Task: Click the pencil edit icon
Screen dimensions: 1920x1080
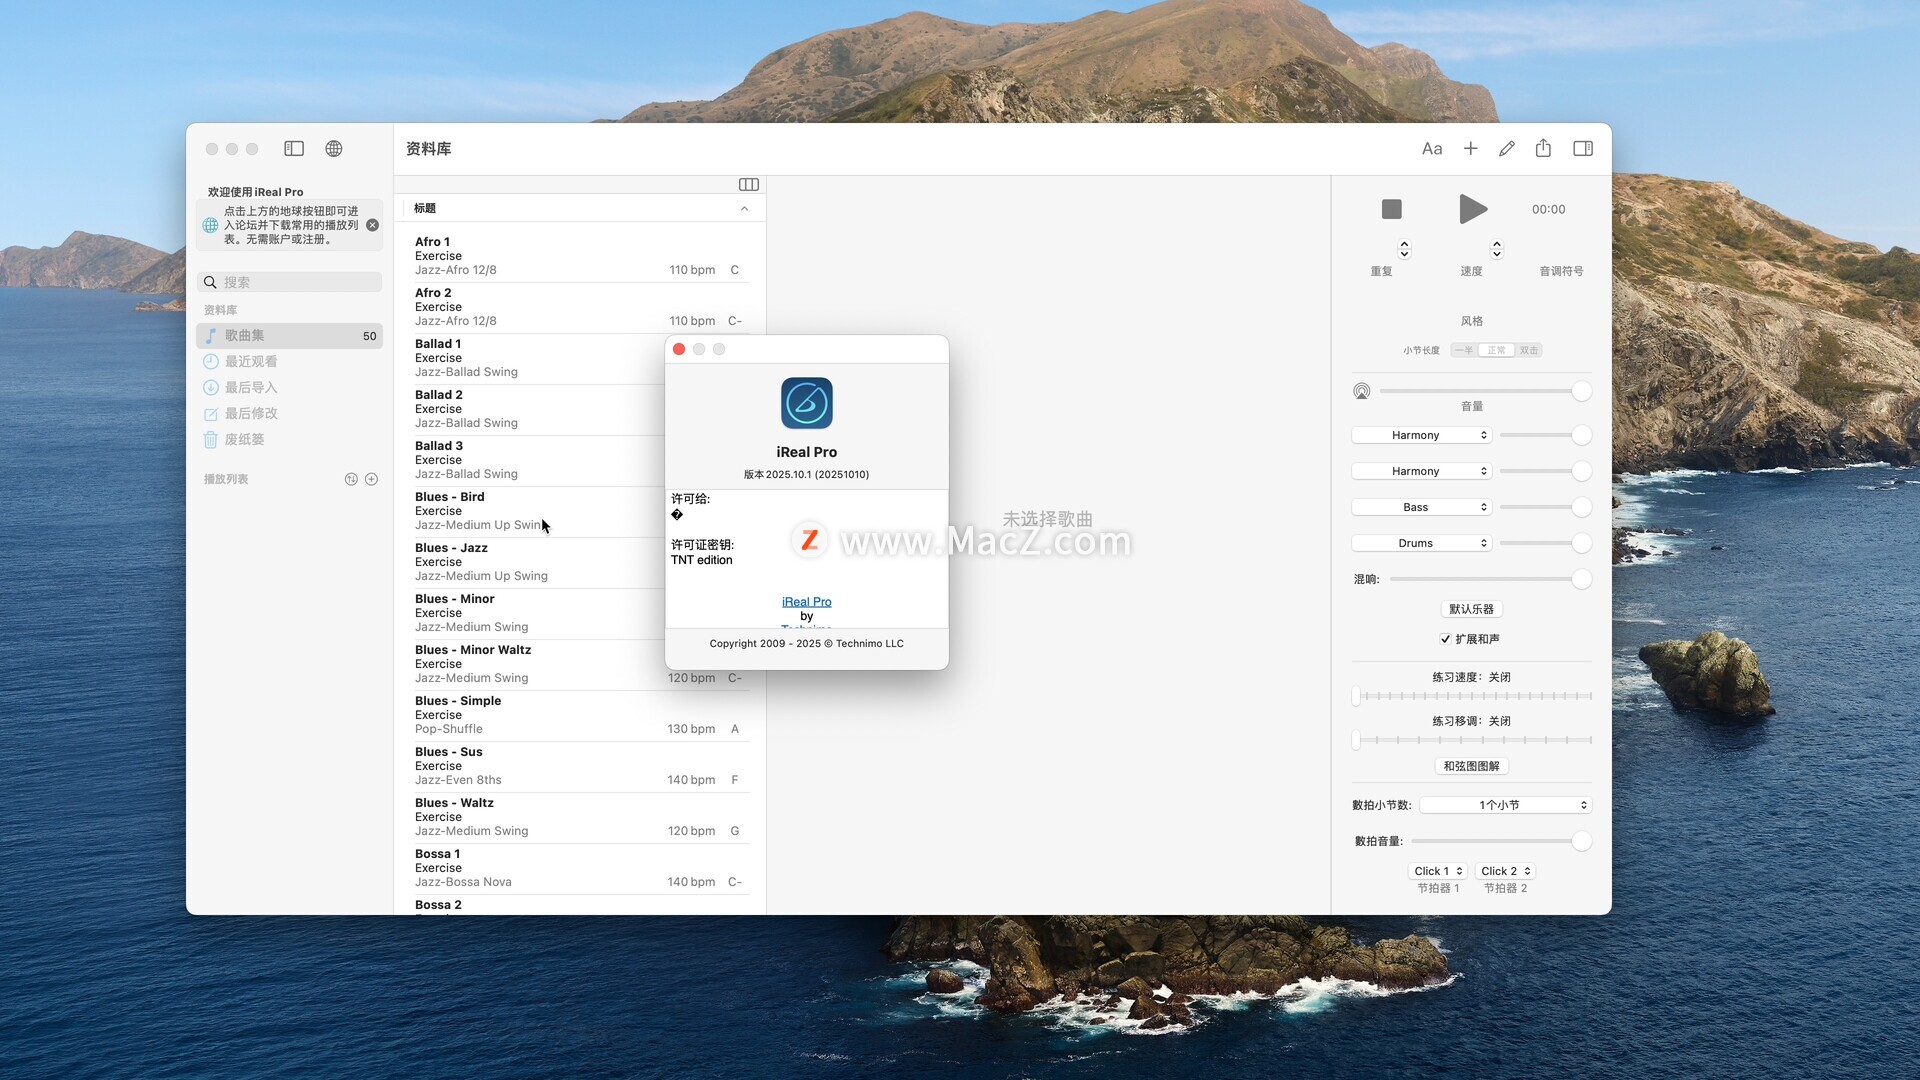Action: click(x=1507, y=149)
